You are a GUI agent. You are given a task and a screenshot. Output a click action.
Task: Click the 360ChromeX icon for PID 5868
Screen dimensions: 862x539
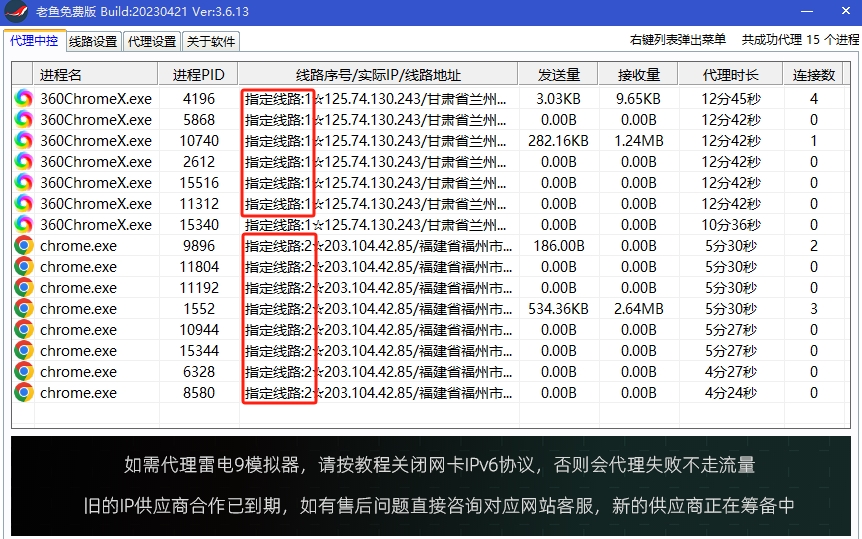click(24, 119)
